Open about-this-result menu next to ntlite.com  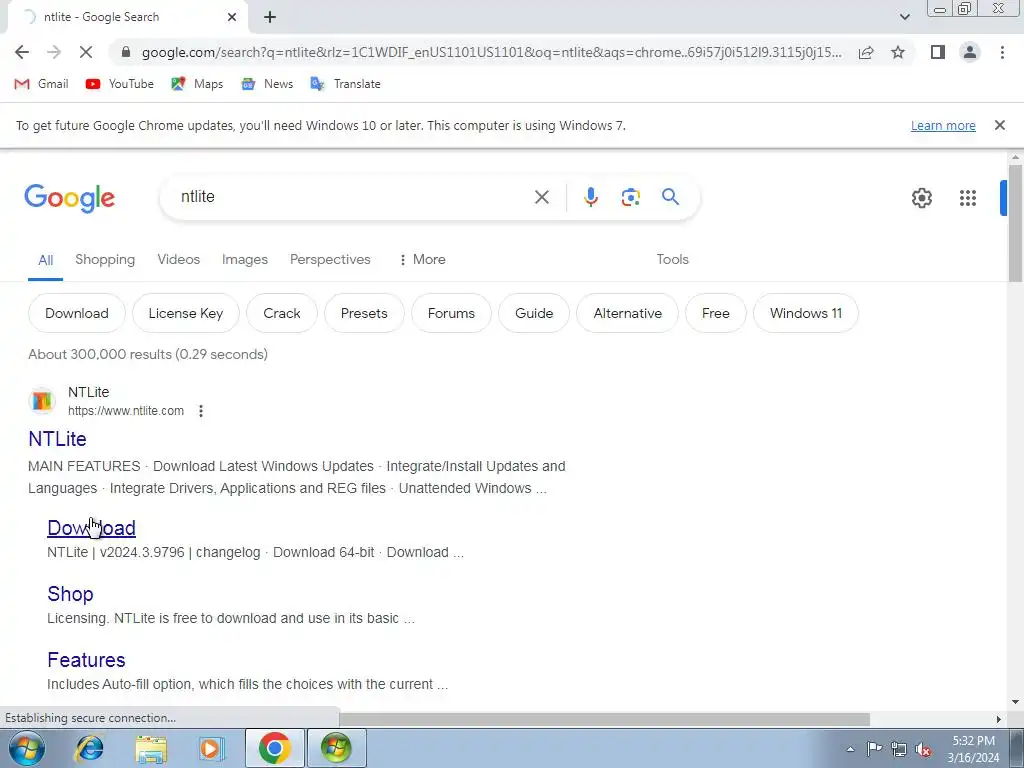201,411
